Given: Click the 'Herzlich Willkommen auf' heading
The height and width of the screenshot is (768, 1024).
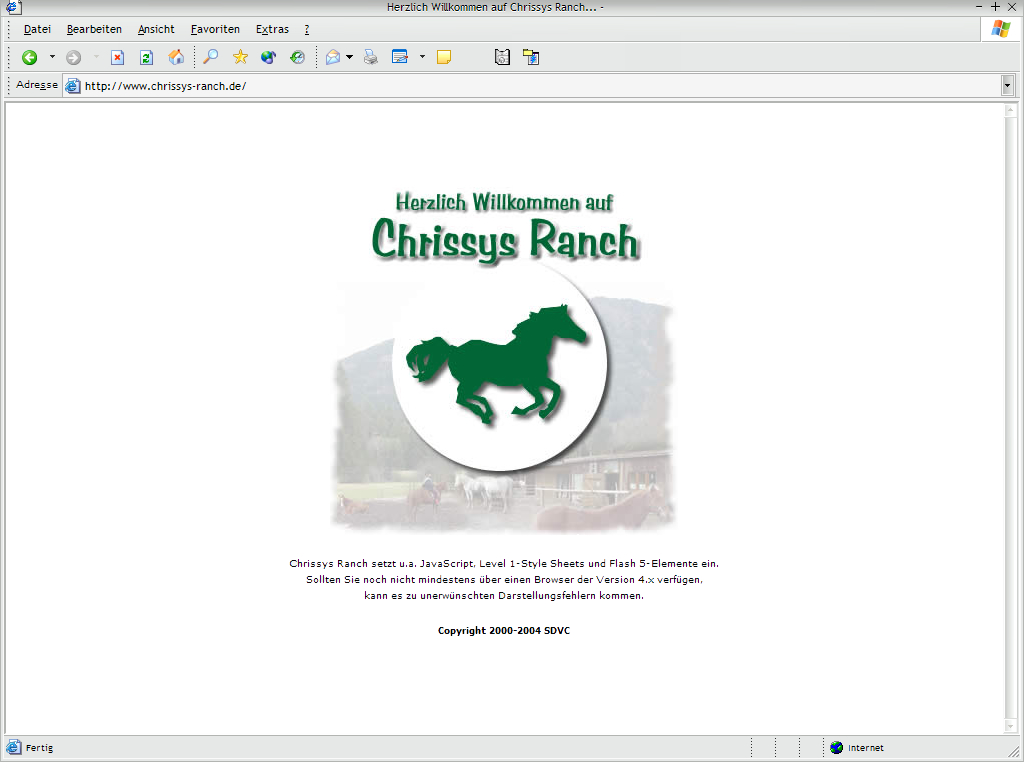Looking at the screenshot, I should click(504, 202).
